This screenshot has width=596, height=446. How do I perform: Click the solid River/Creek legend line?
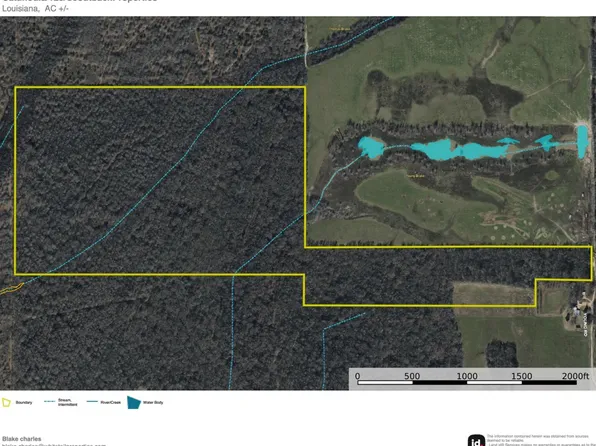click(92, 402)
